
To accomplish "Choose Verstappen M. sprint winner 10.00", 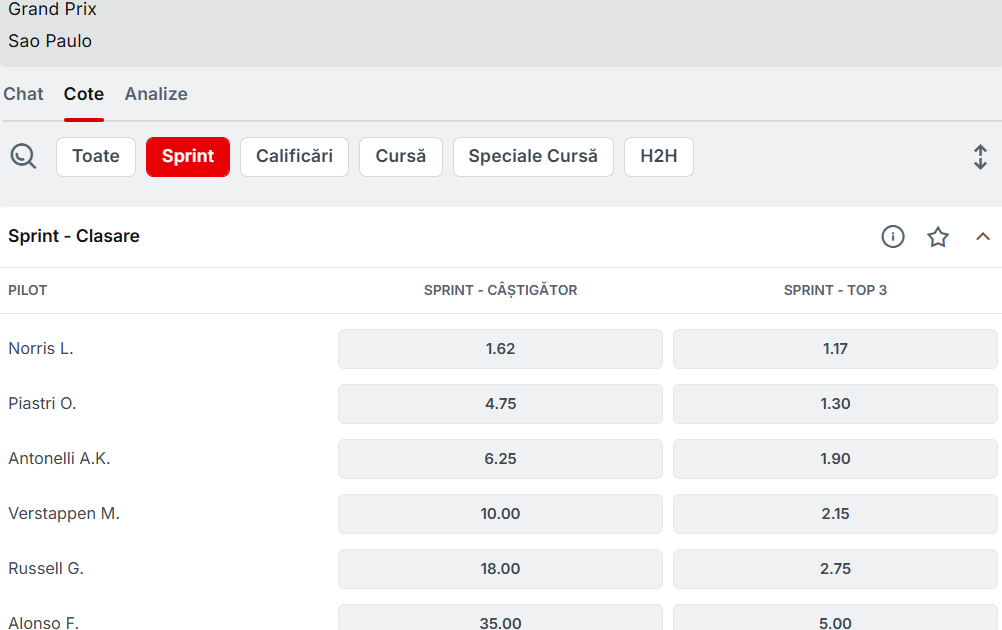I will (500, 514).
